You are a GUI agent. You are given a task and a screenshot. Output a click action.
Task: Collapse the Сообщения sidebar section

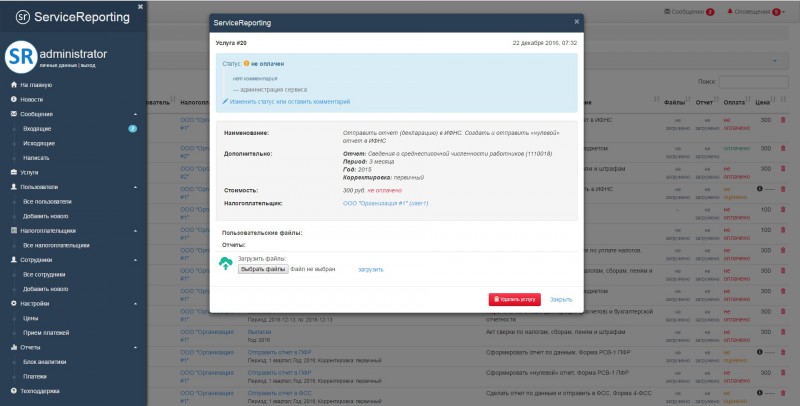[136, 114]
